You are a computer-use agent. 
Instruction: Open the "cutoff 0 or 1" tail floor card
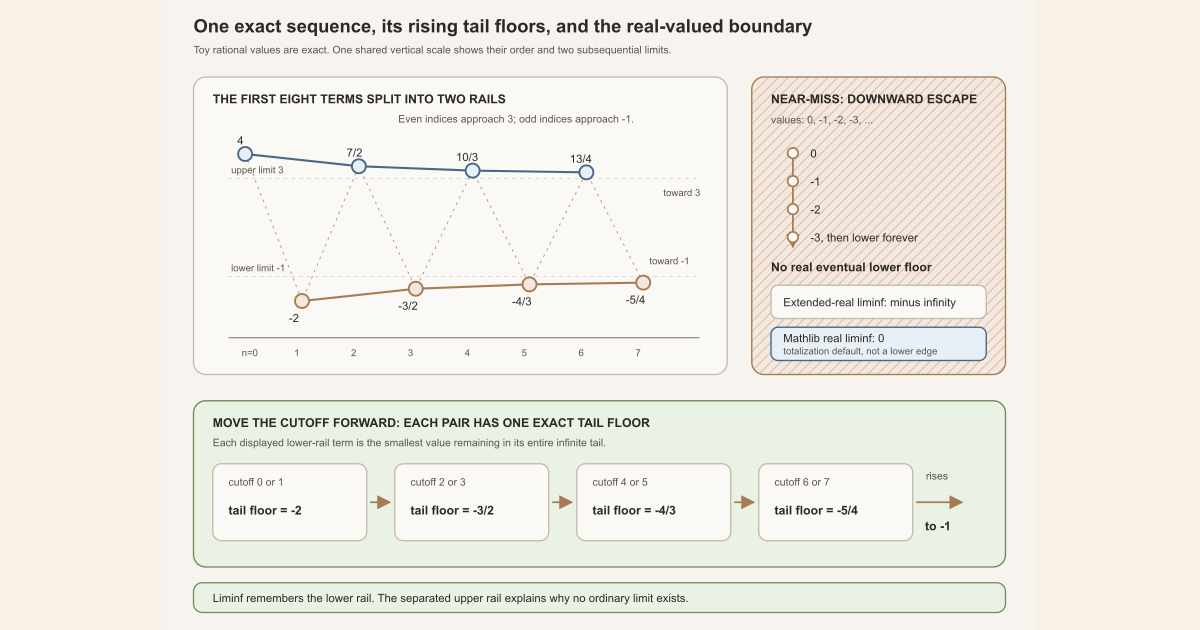pyautogui.click(x=290, y=502)
